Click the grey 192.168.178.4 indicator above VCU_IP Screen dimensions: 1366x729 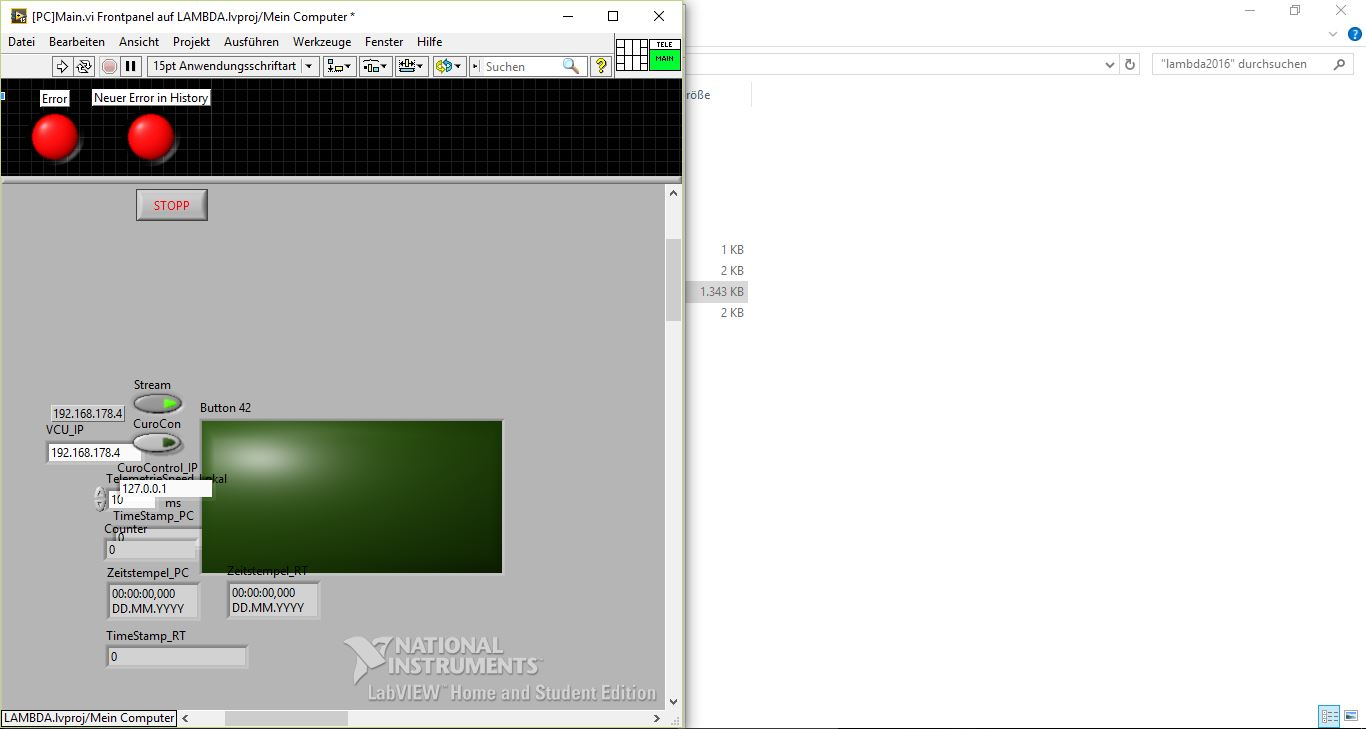pyautogui.click(x=88, y=413)
